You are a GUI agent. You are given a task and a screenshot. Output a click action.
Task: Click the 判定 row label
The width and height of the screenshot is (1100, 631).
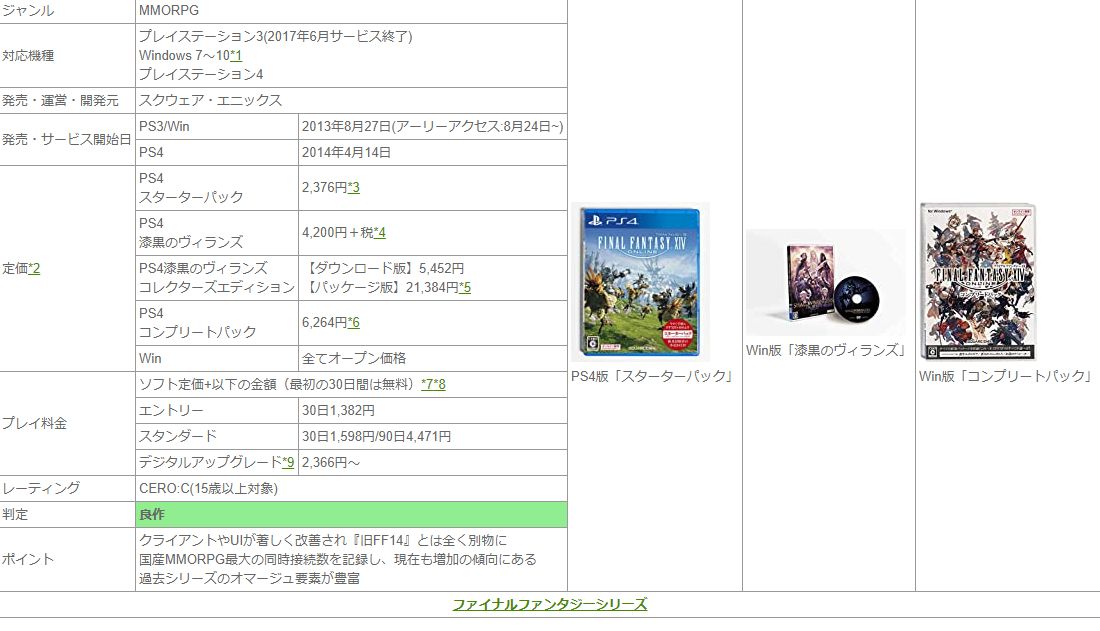[x=15, y=514]
